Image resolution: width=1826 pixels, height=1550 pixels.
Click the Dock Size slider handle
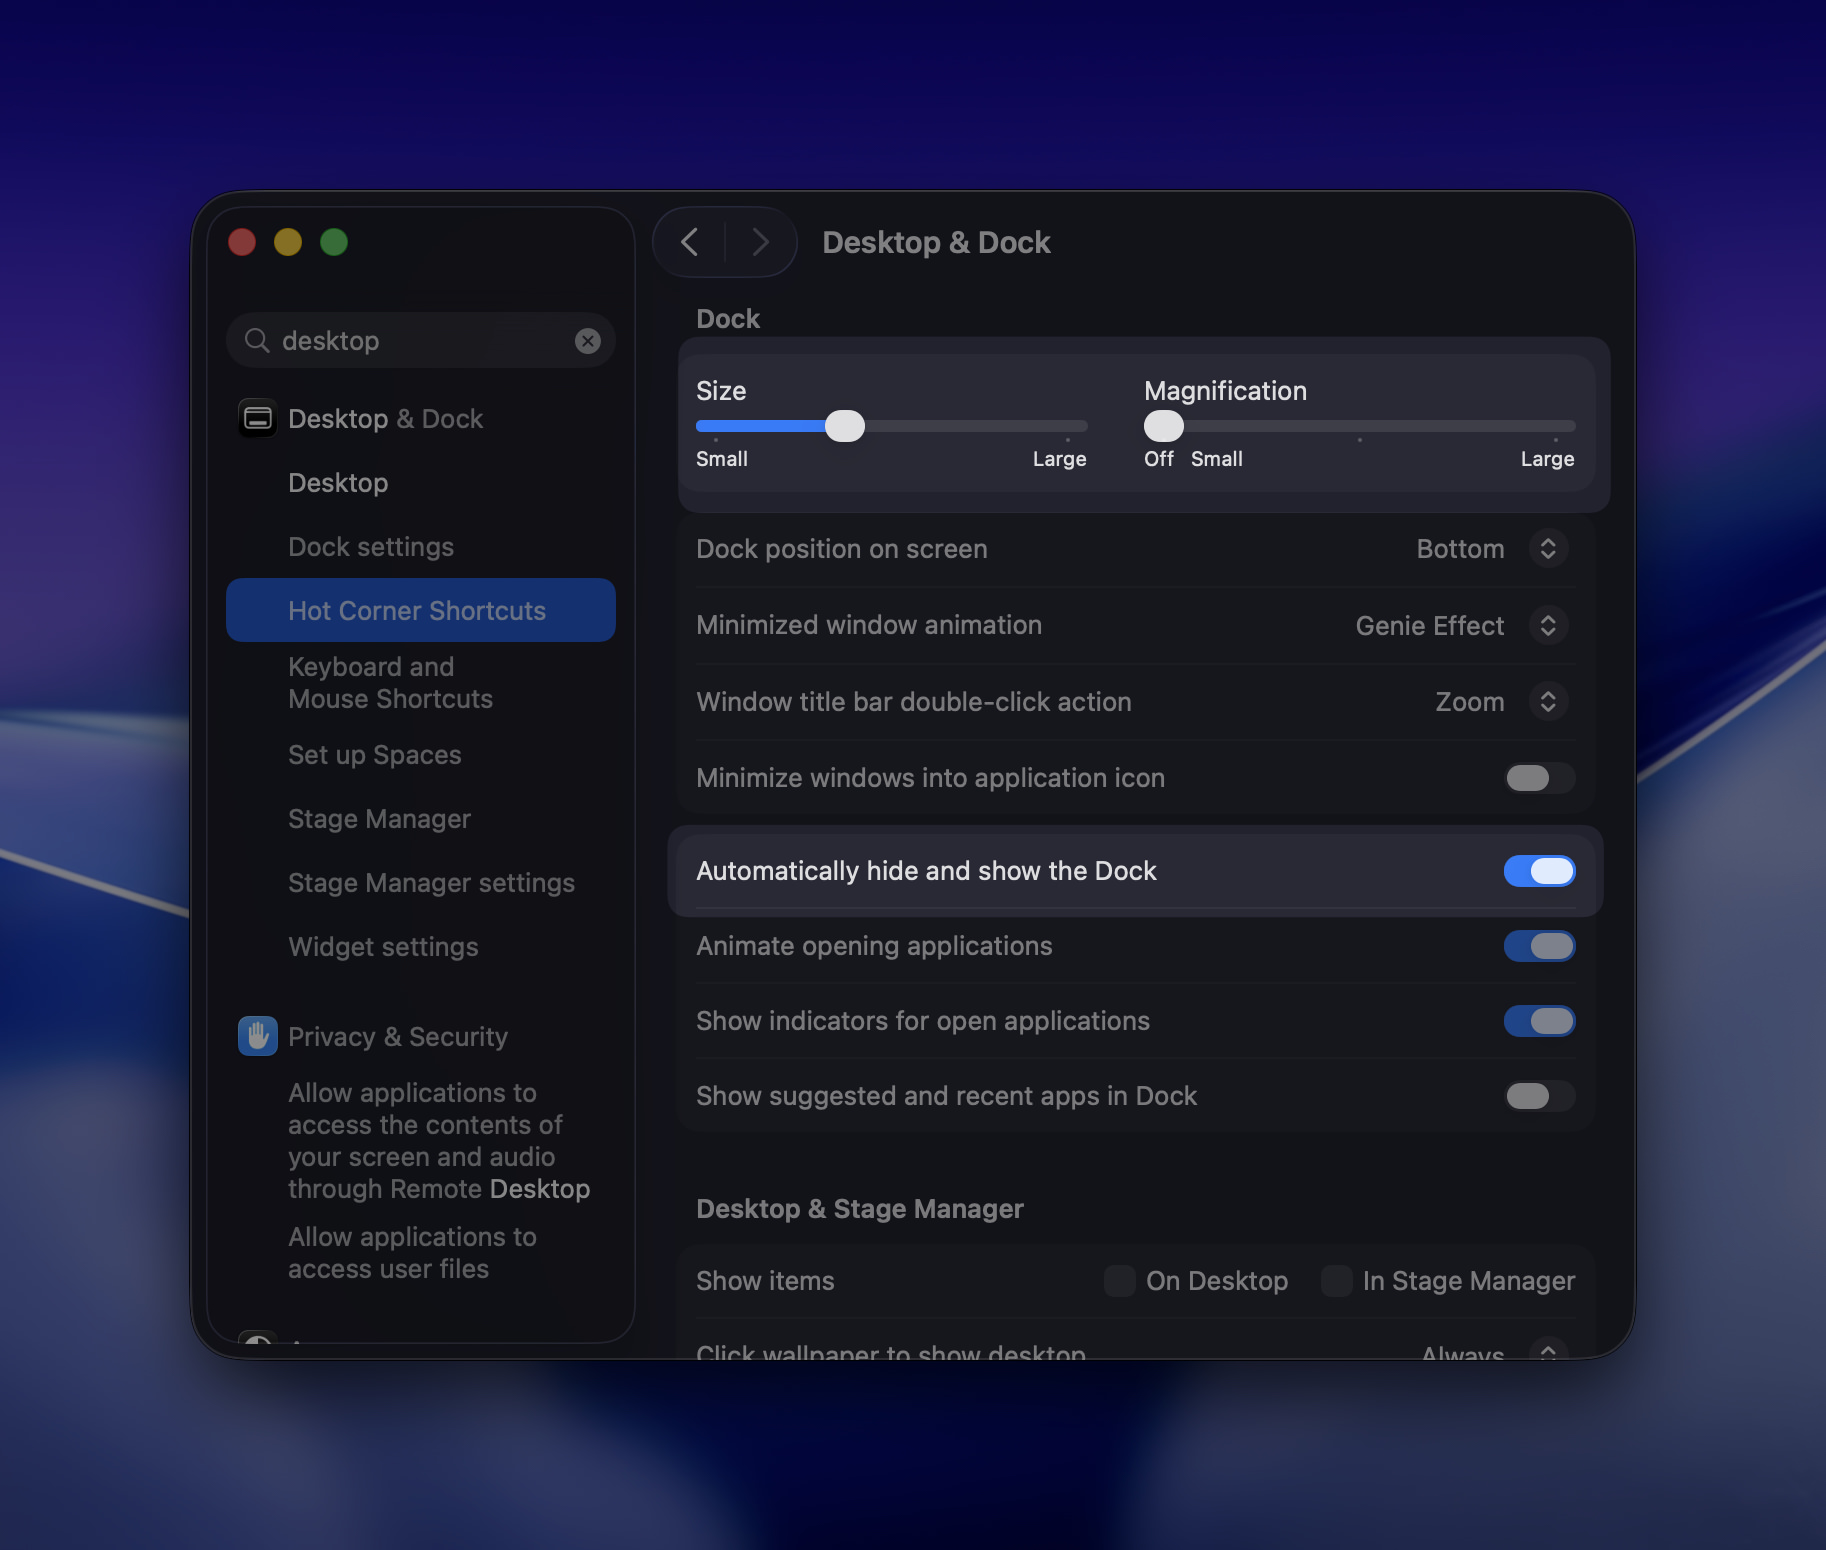point(845,426)
